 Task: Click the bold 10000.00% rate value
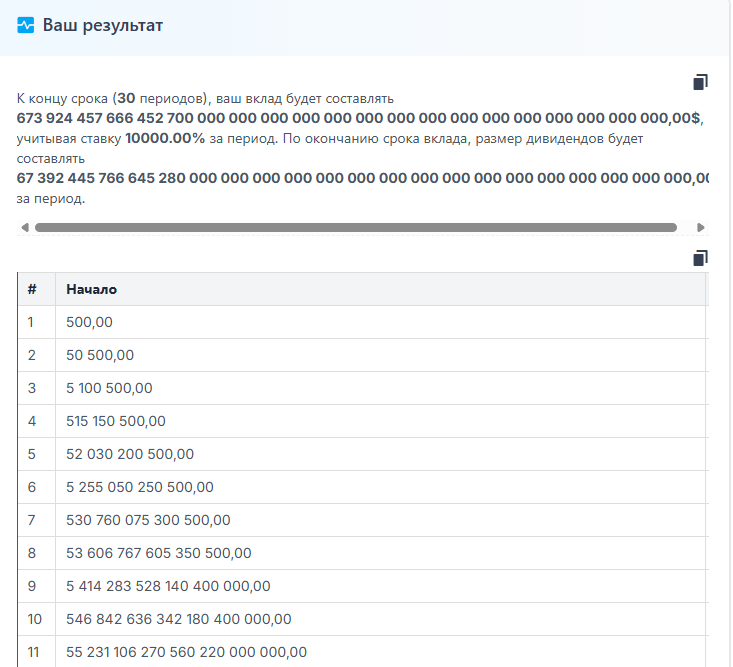click(165, 138)
